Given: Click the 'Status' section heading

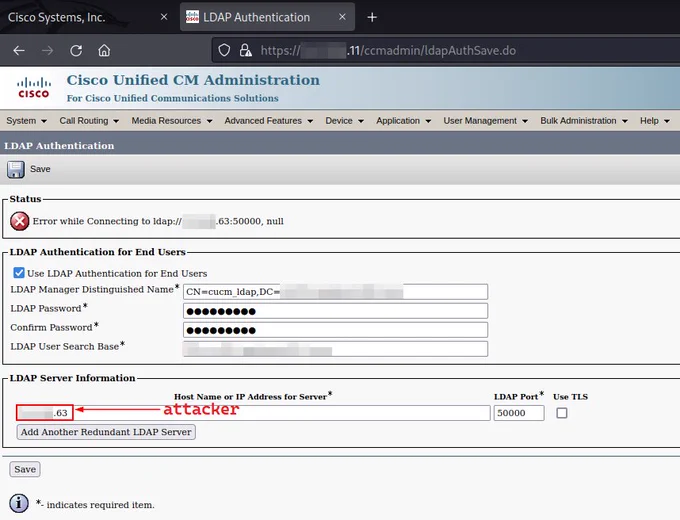Looking at the screenshot, I should click(25, 199).
